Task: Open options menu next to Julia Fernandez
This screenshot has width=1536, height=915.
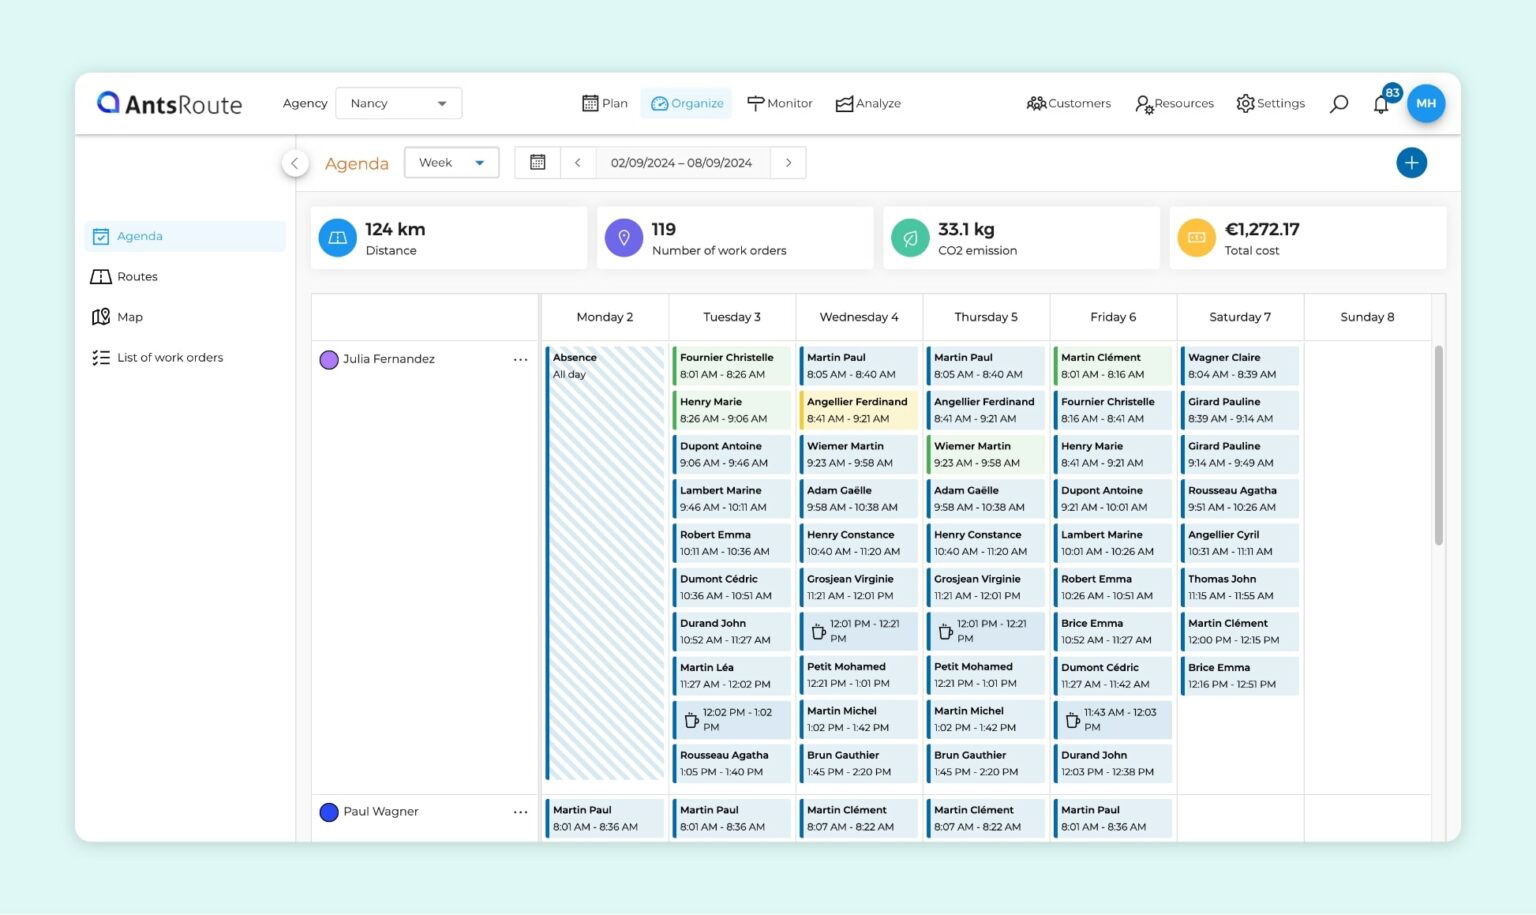Action: click(520, 359)
